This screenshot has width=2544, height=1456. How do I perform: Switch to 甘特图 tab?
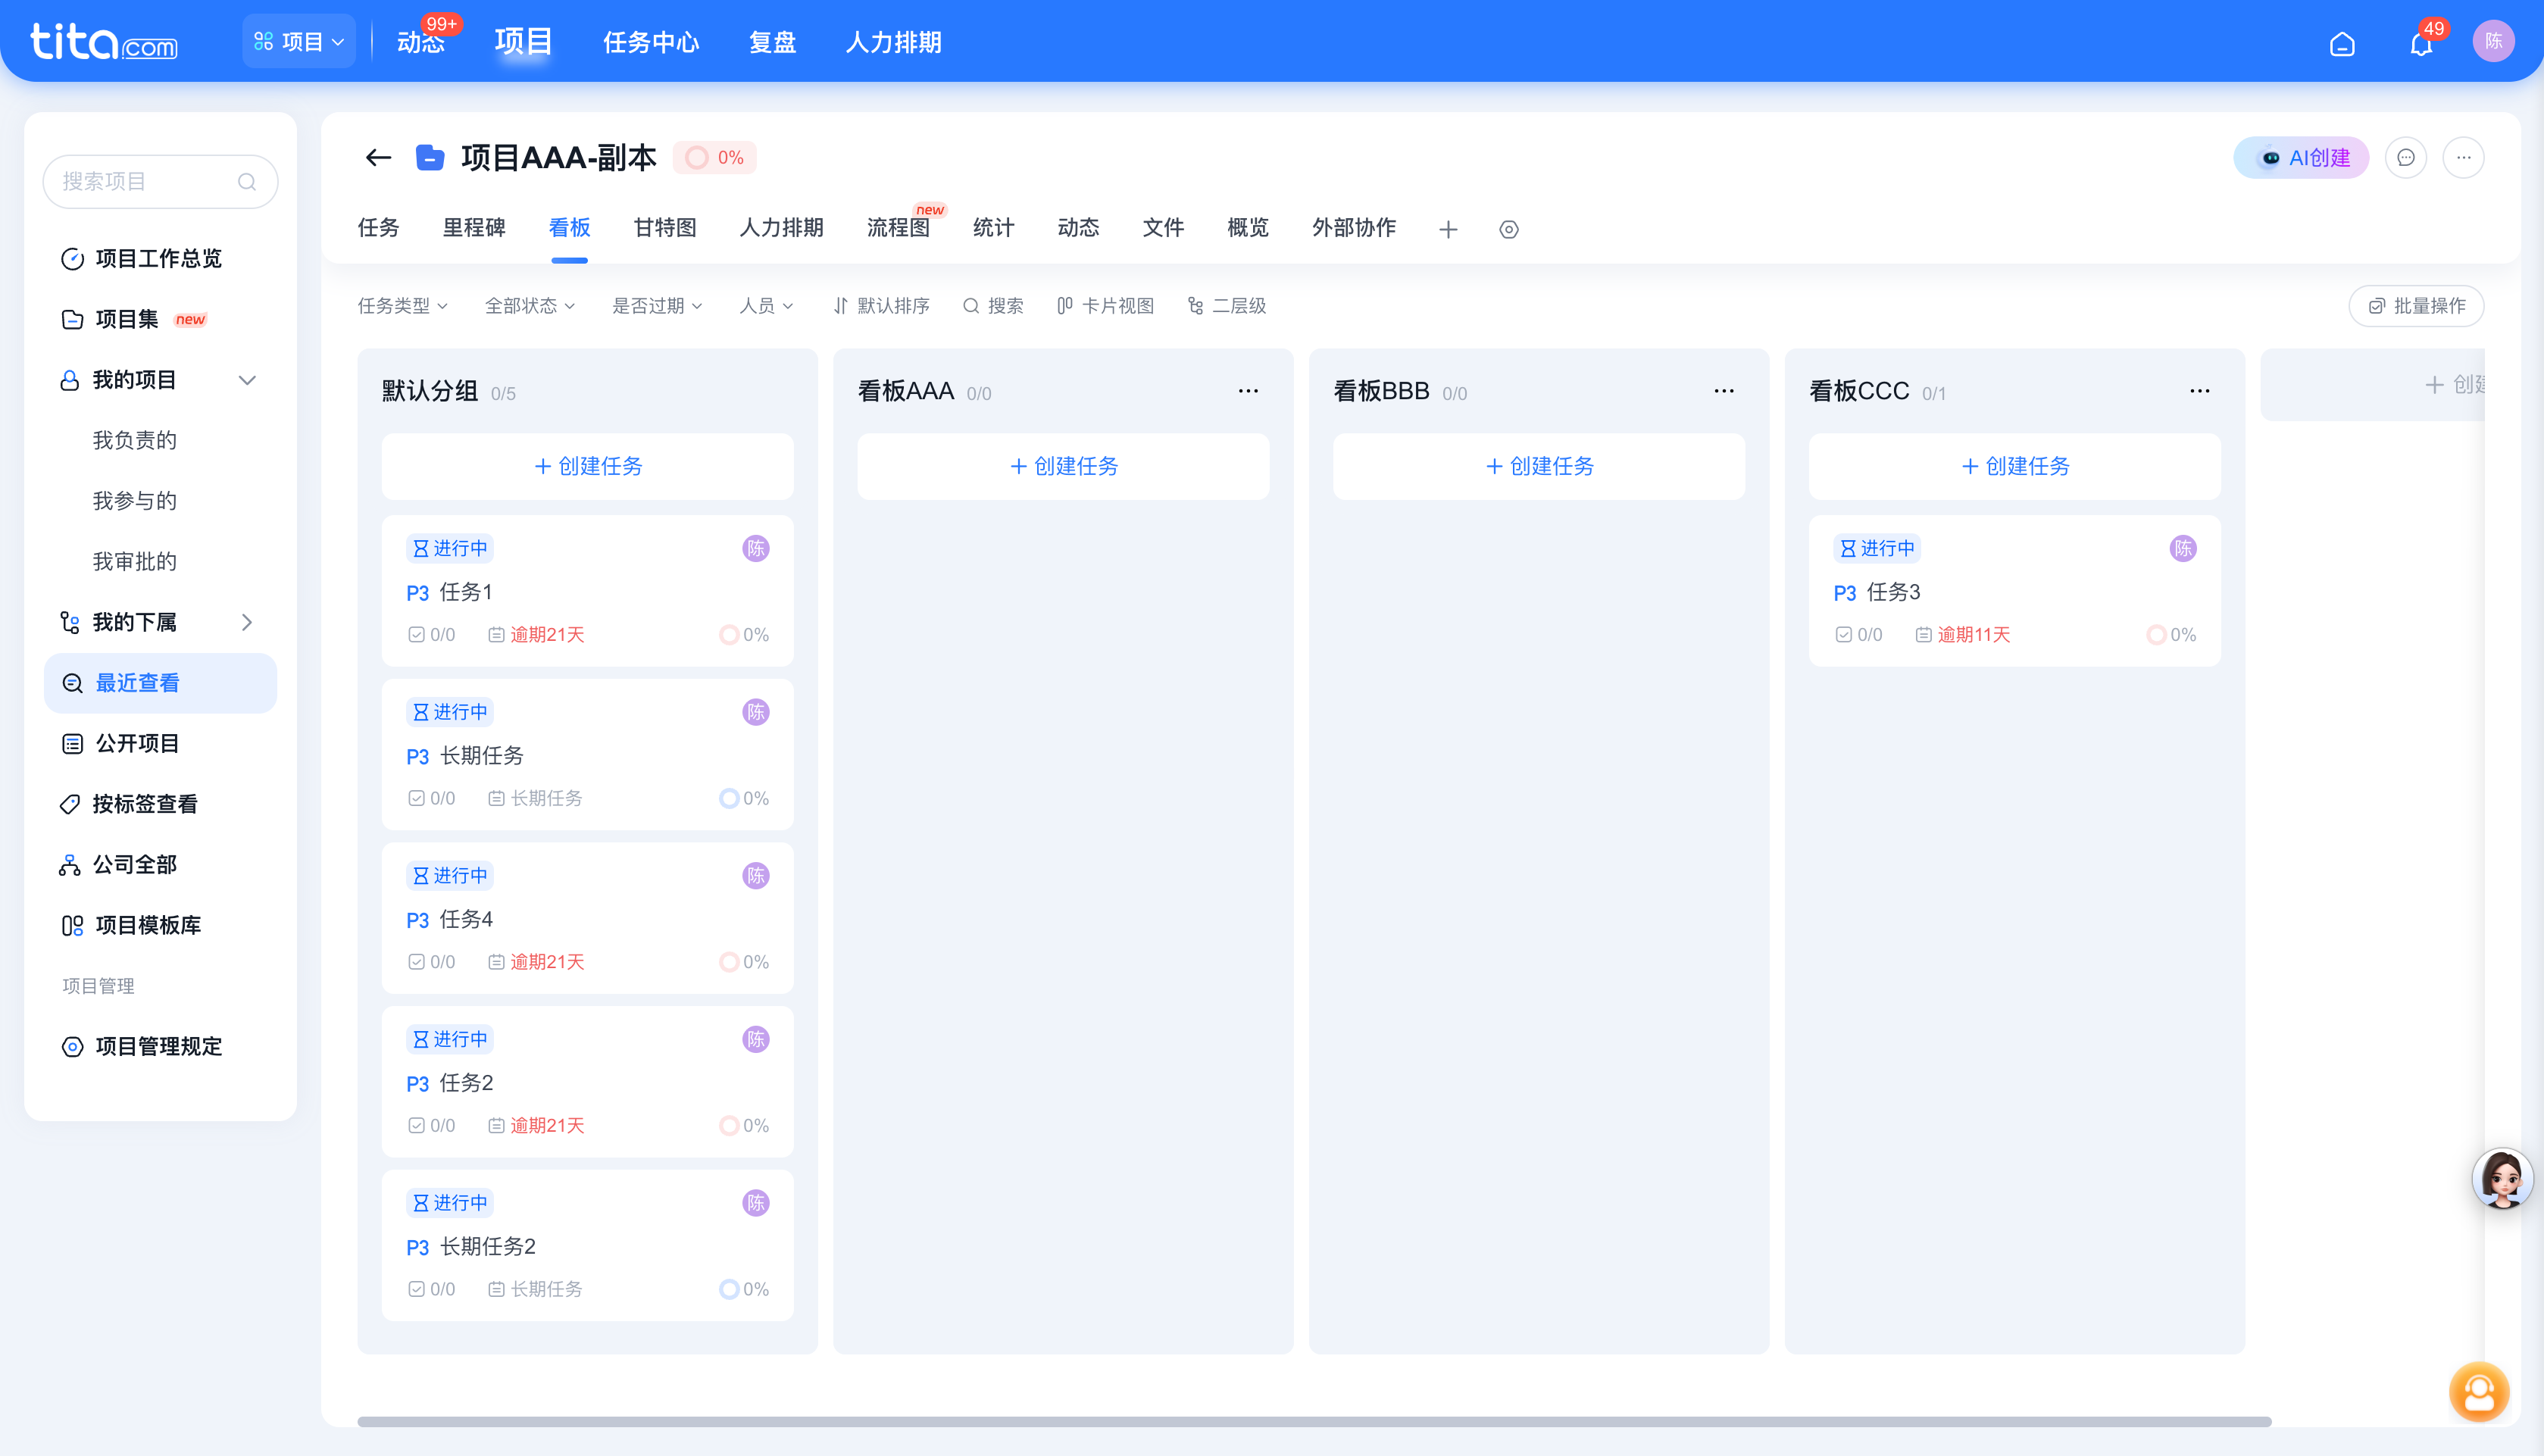(x=665, y=228)
